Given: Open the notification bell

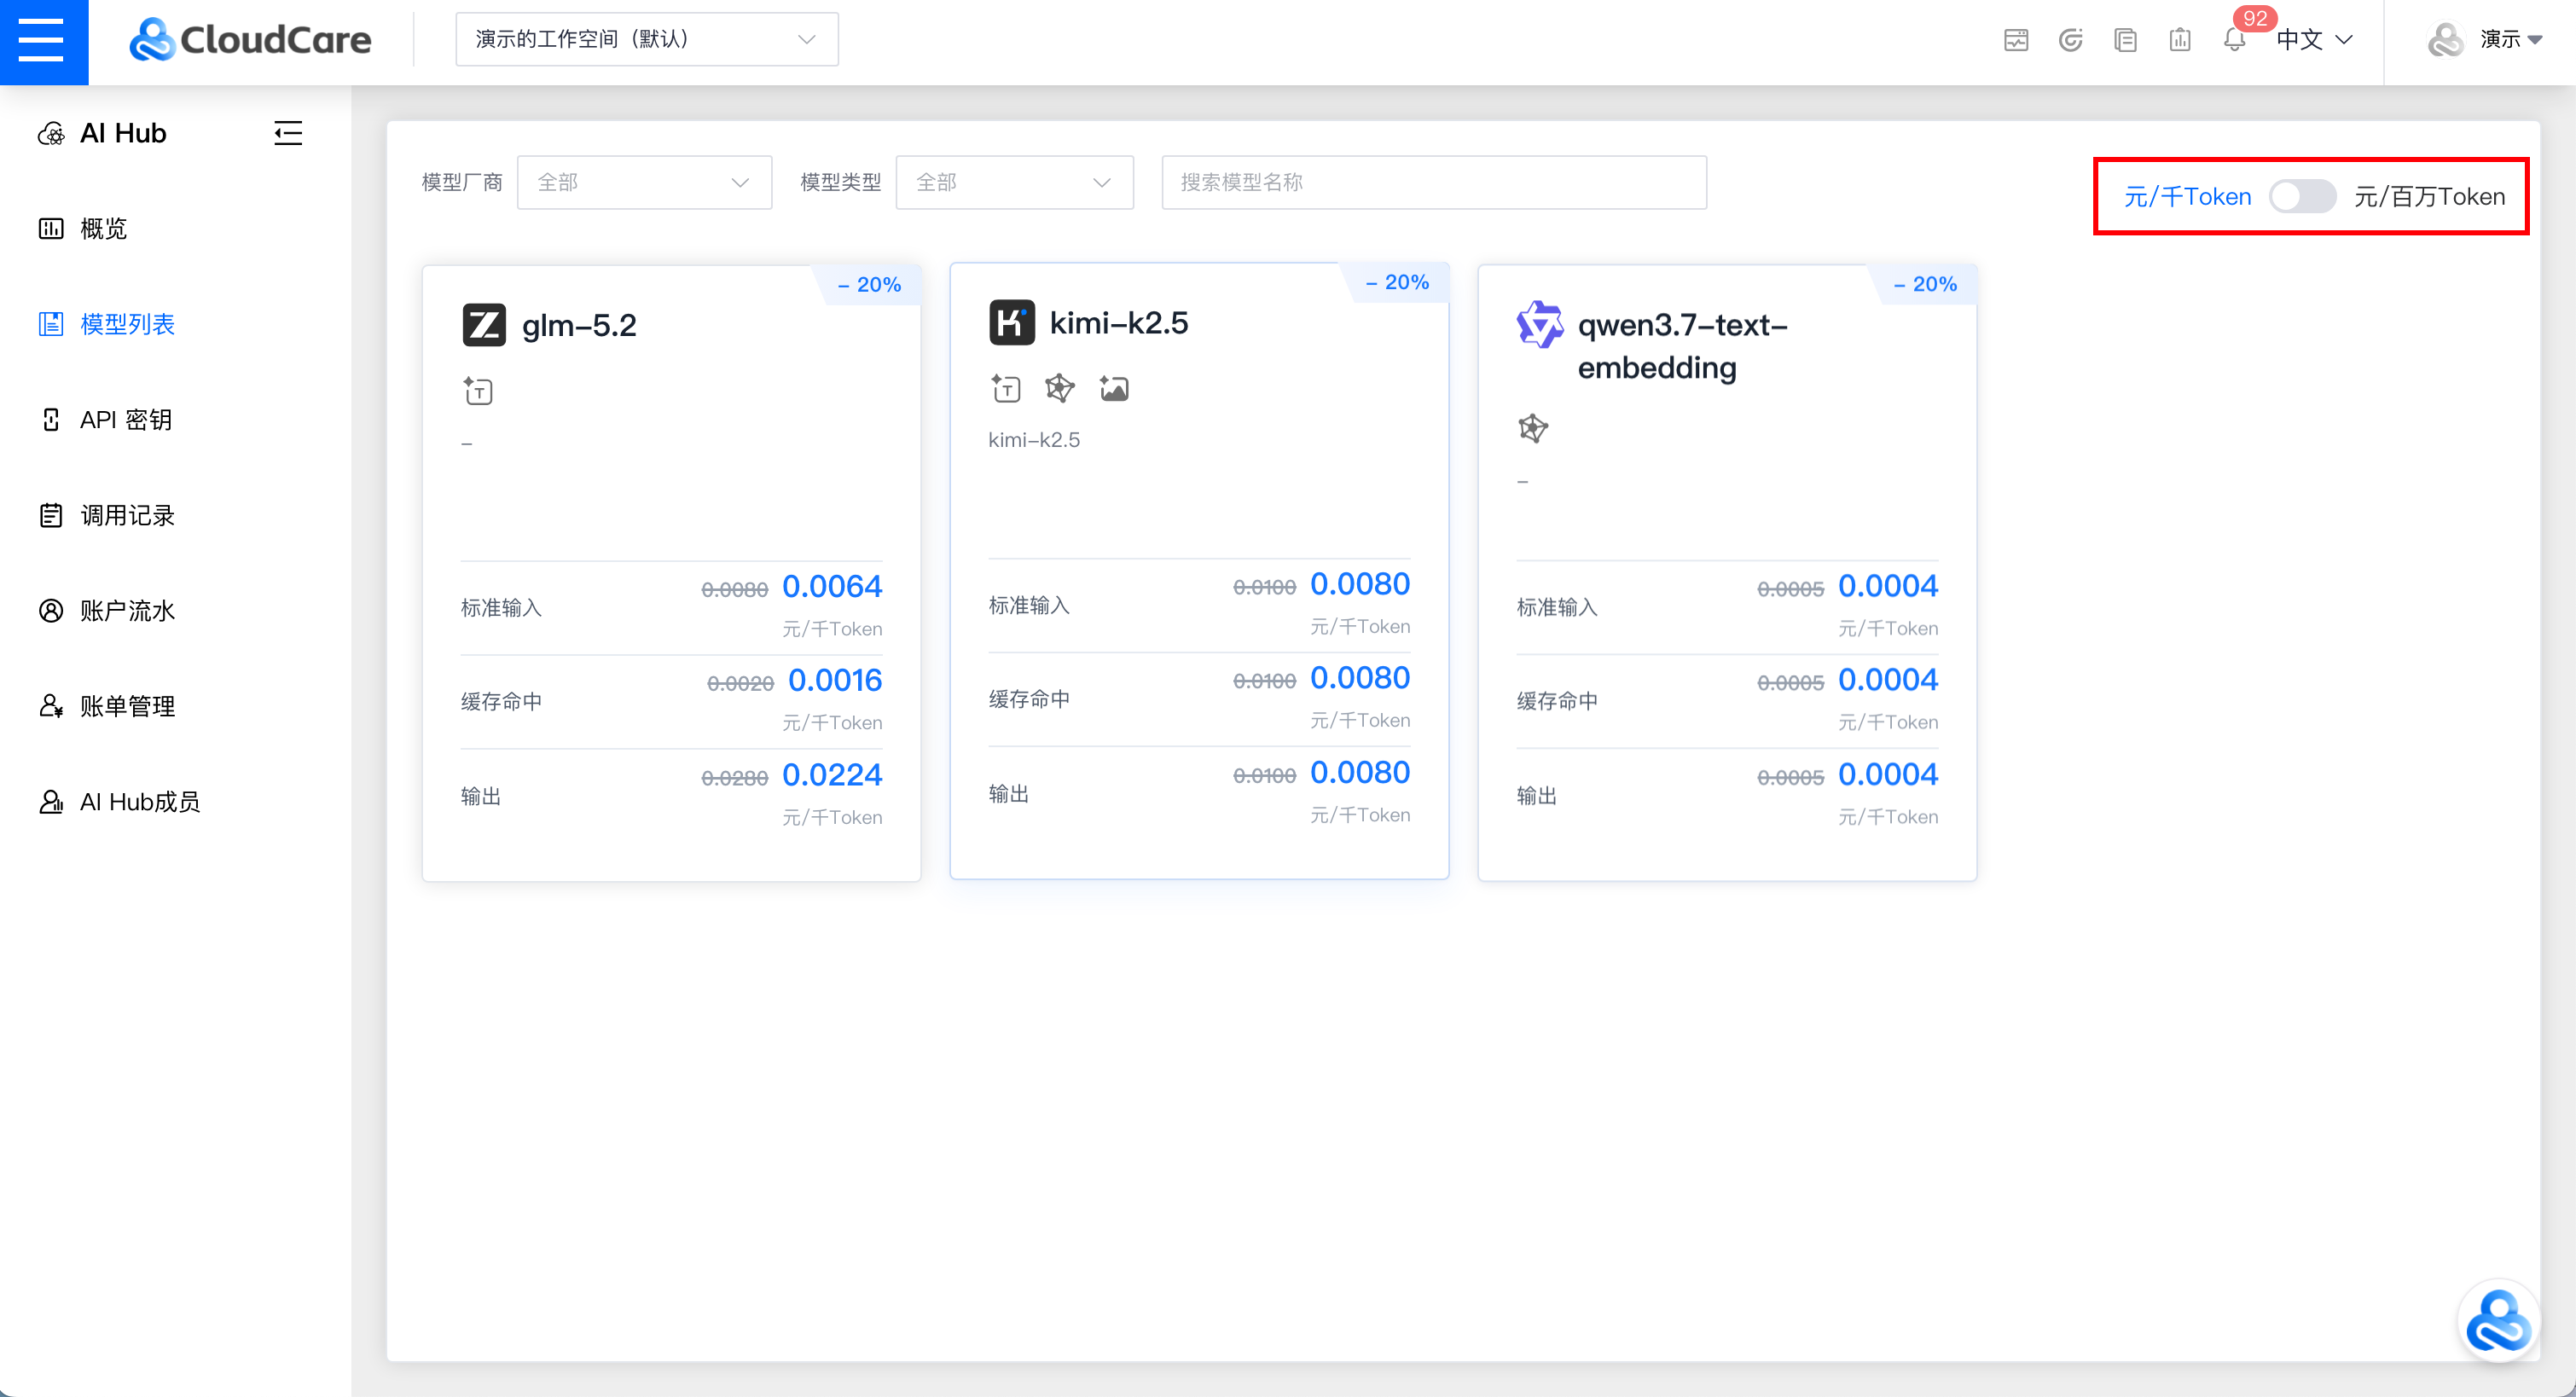Looking at the screenshot, I should [2234, 40].
